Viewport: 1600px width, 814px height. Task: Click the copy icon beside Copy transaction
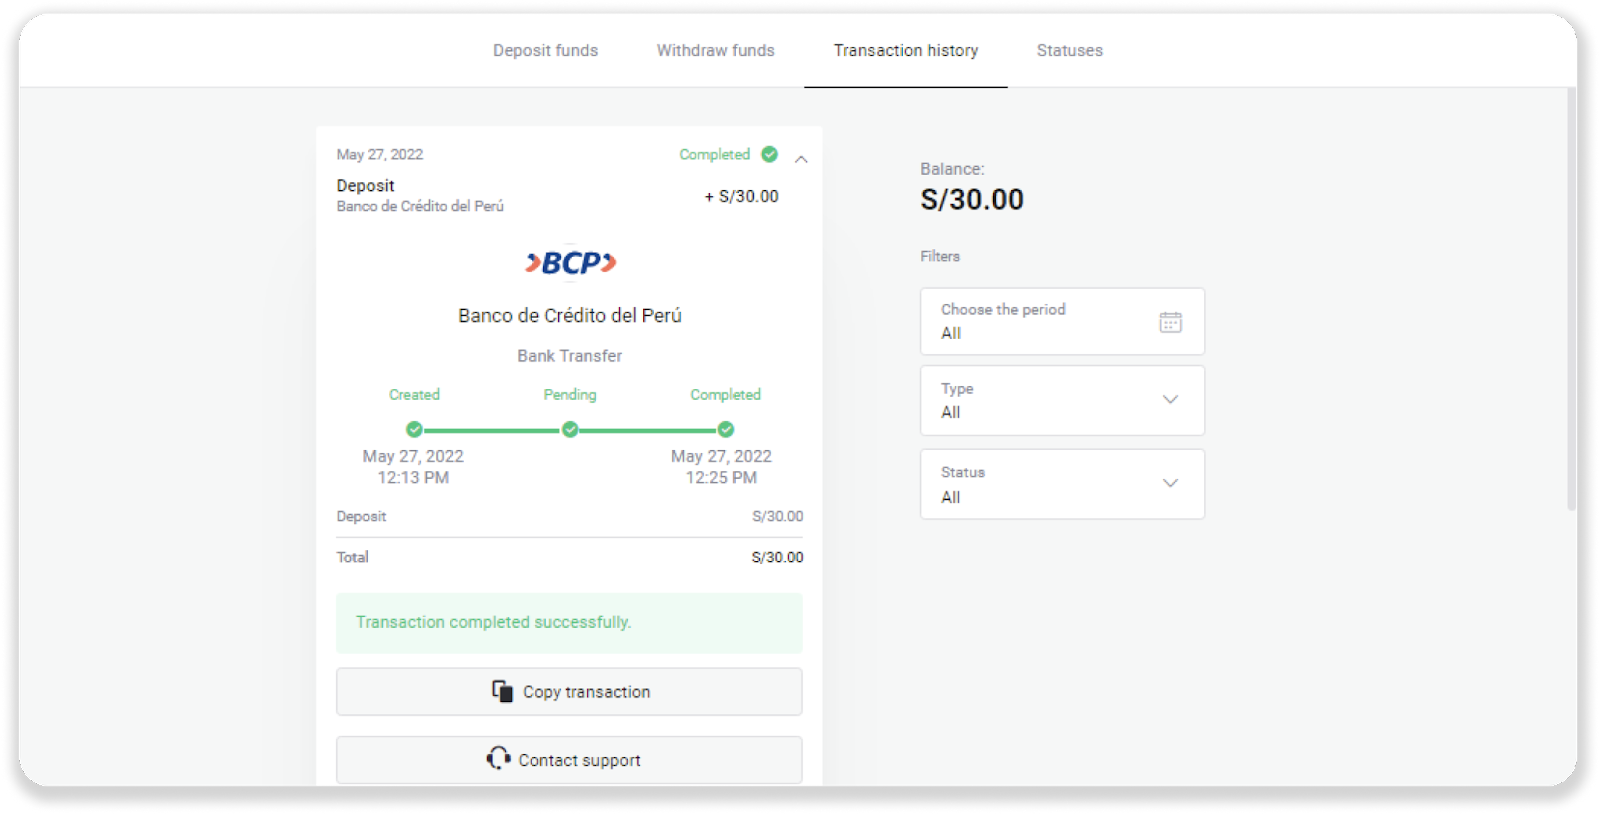tap(502, 691)
